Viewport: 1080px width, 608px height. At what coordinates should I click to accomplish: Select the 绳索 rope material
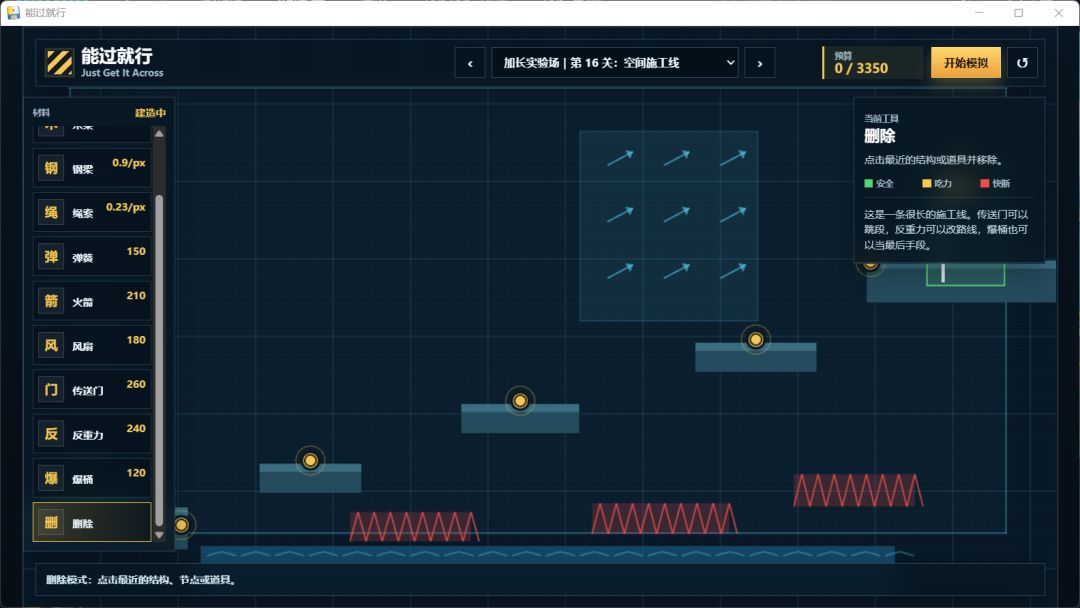coord(92,212)
